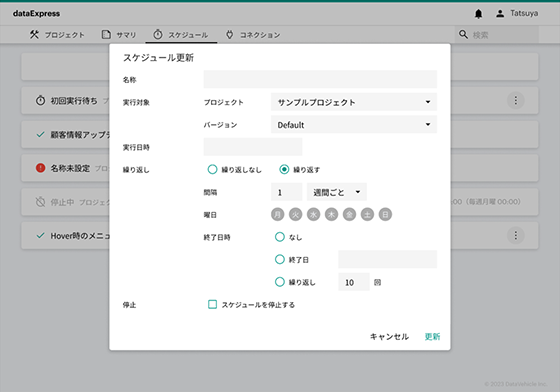Click the 名称 name input field
Screen dimensions: 560x392
[320, 79]
